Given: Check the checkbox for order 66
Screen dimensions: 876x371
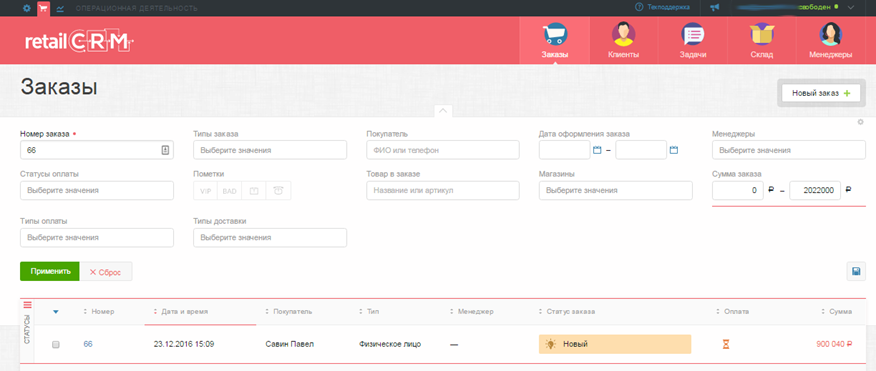Looking at the screenshot, I should point(55,345).
